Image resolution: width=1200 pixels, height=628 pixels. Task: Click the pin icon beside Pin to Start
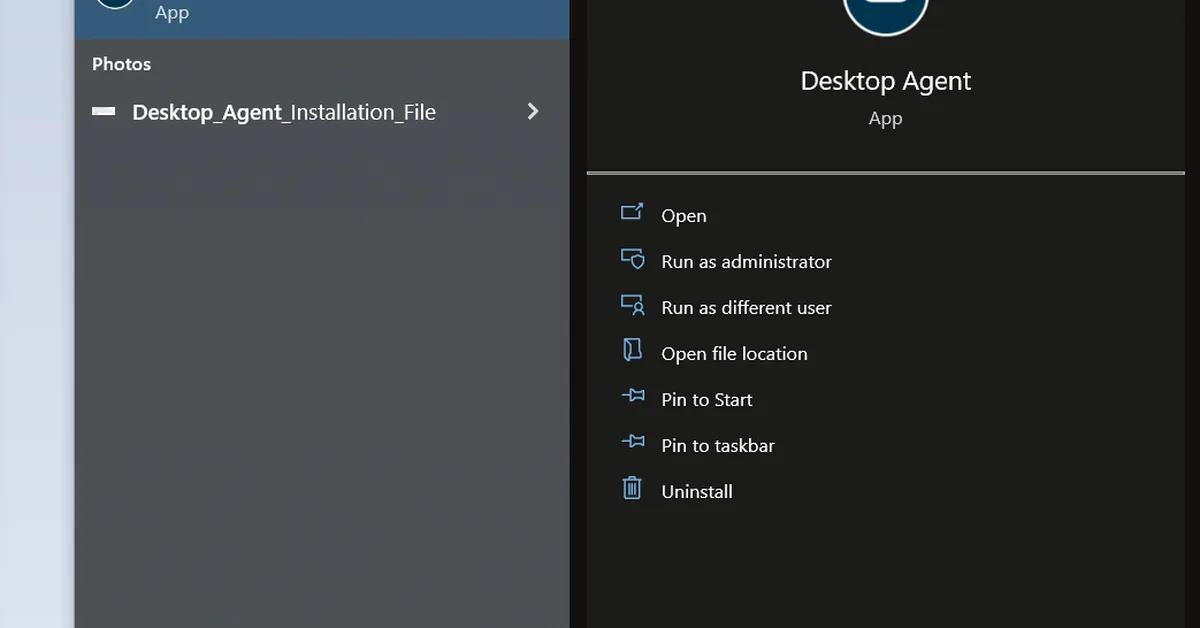click(x=632, y=397)
